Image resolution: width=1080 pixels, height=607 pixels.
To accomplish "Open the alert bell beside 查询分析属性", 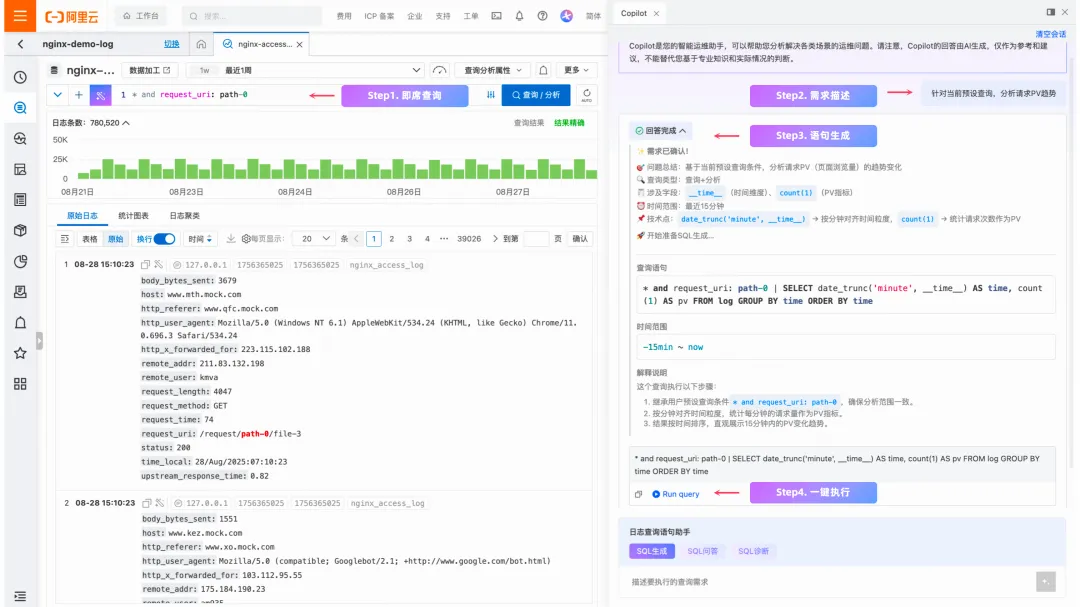I will pos(543,70).
